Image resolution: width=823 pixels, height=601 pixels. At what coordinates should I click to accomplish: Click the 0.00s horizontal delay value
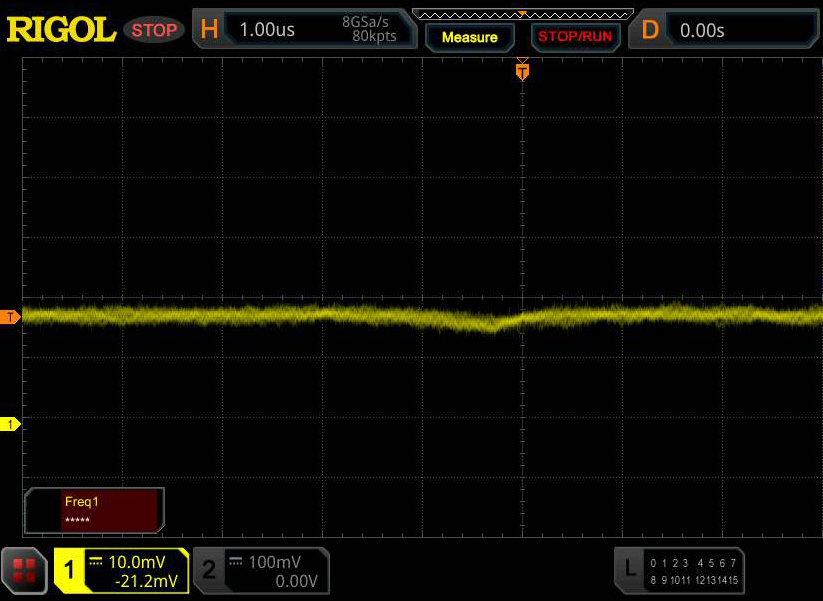[x=702, y=30]
